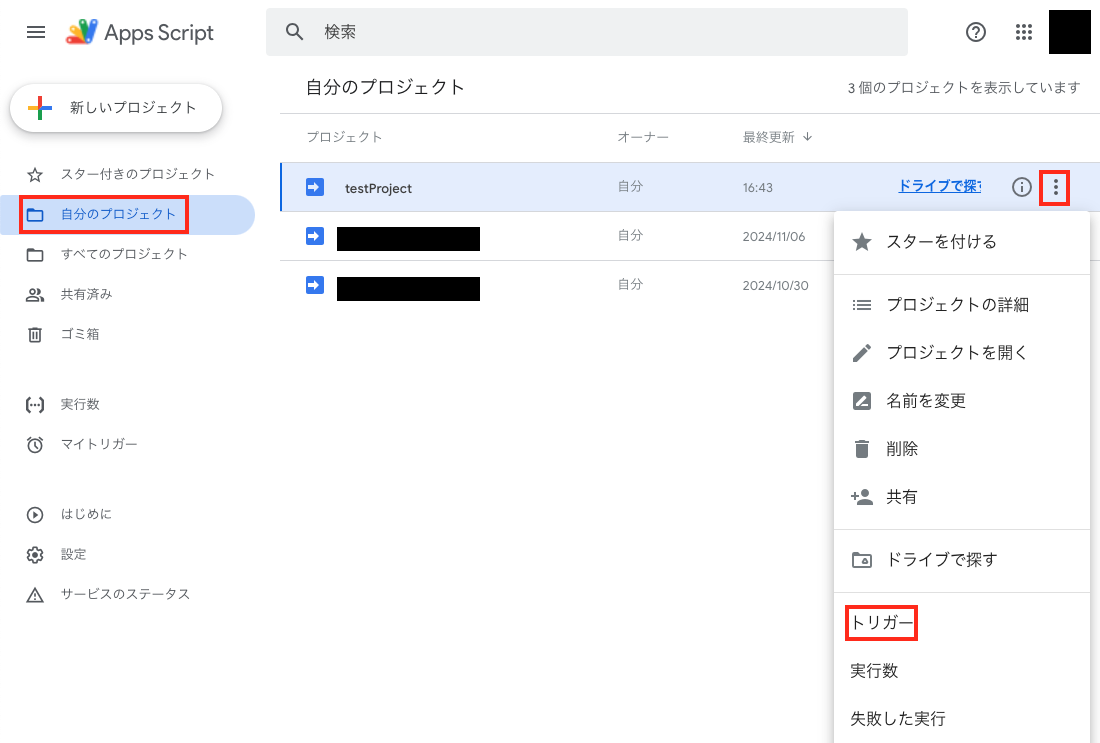Open the ドライブで探す link for testProject
Screen dimensions: 1100x743
pos(938,187)
